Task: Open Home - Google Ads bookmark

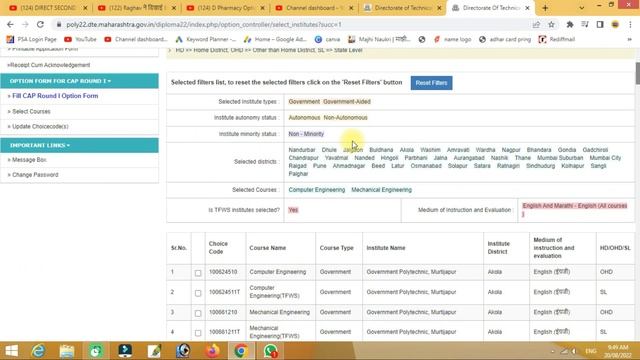Action: point(275,39)
